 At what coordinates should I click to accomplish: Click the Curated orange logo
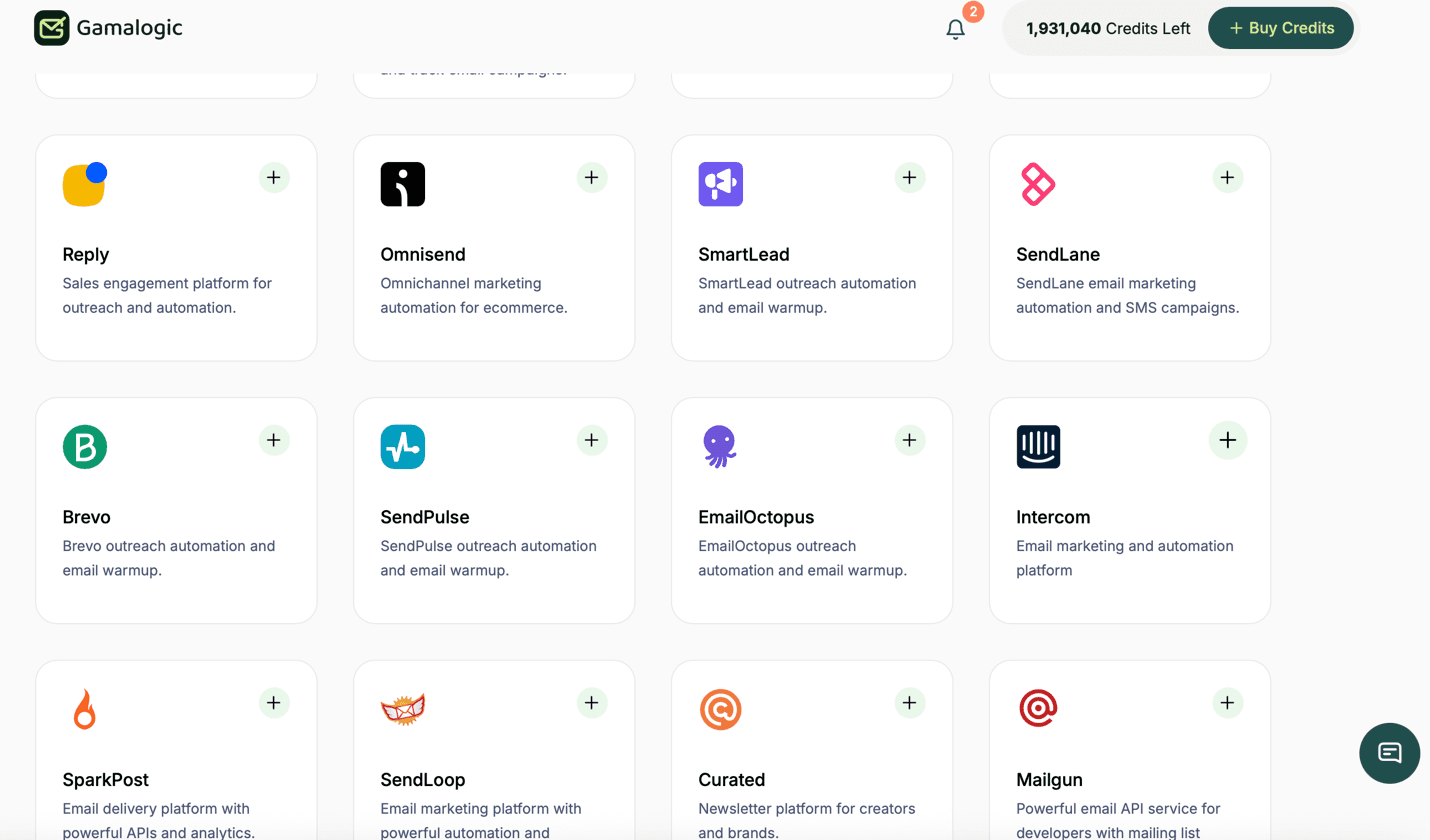tap(720, 709)
